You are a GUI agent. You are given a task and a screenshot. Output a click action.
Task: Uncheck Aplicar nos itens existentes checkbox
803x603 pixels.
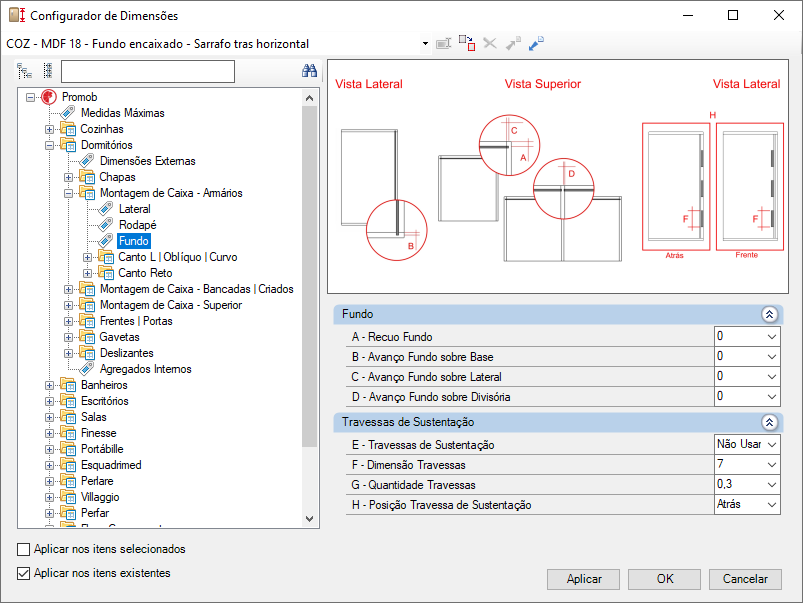point(24,573)
